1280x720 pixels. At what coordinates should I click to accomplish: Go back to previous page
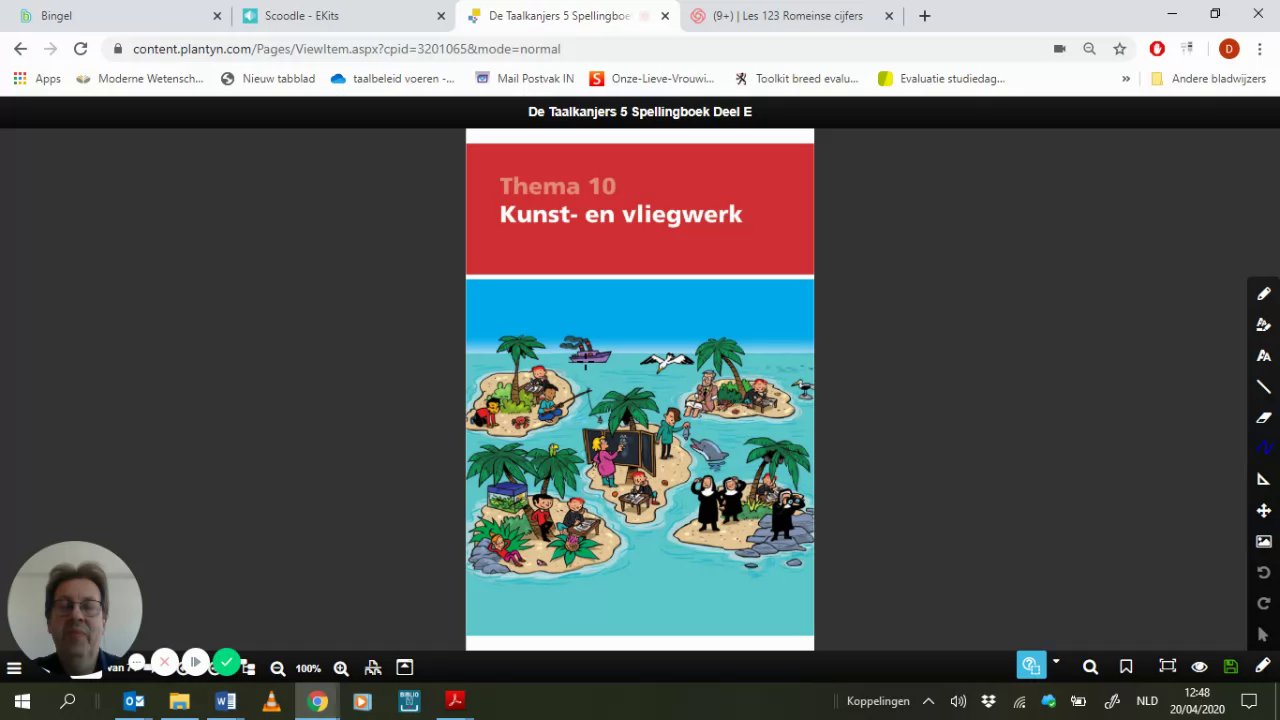tap(20, 48)
